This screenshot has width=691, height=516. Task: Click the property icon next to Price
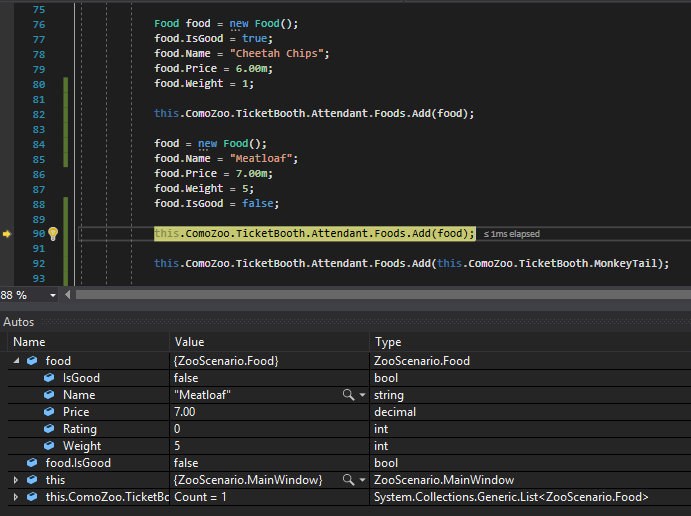click(x=50, y=412)
